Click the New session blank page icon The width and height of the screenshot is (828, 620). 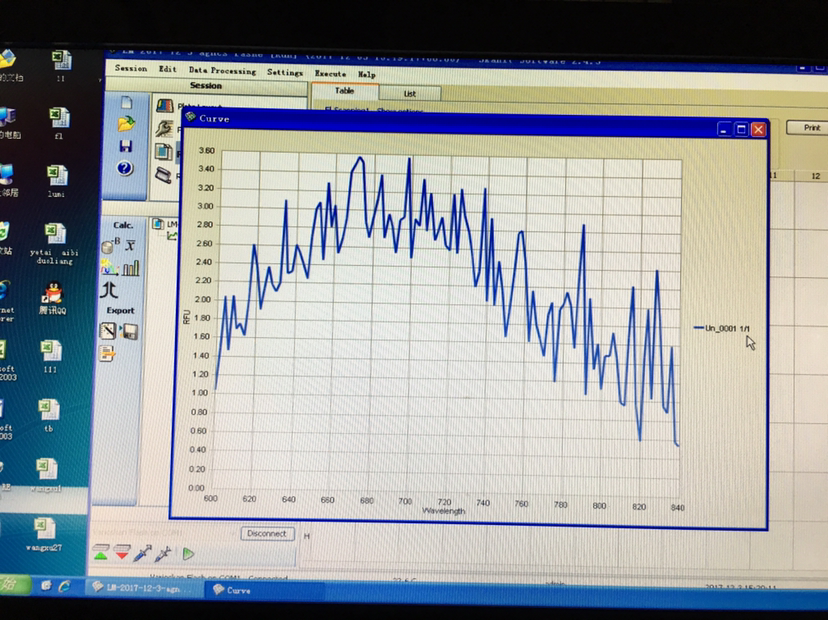click(127, 102)
